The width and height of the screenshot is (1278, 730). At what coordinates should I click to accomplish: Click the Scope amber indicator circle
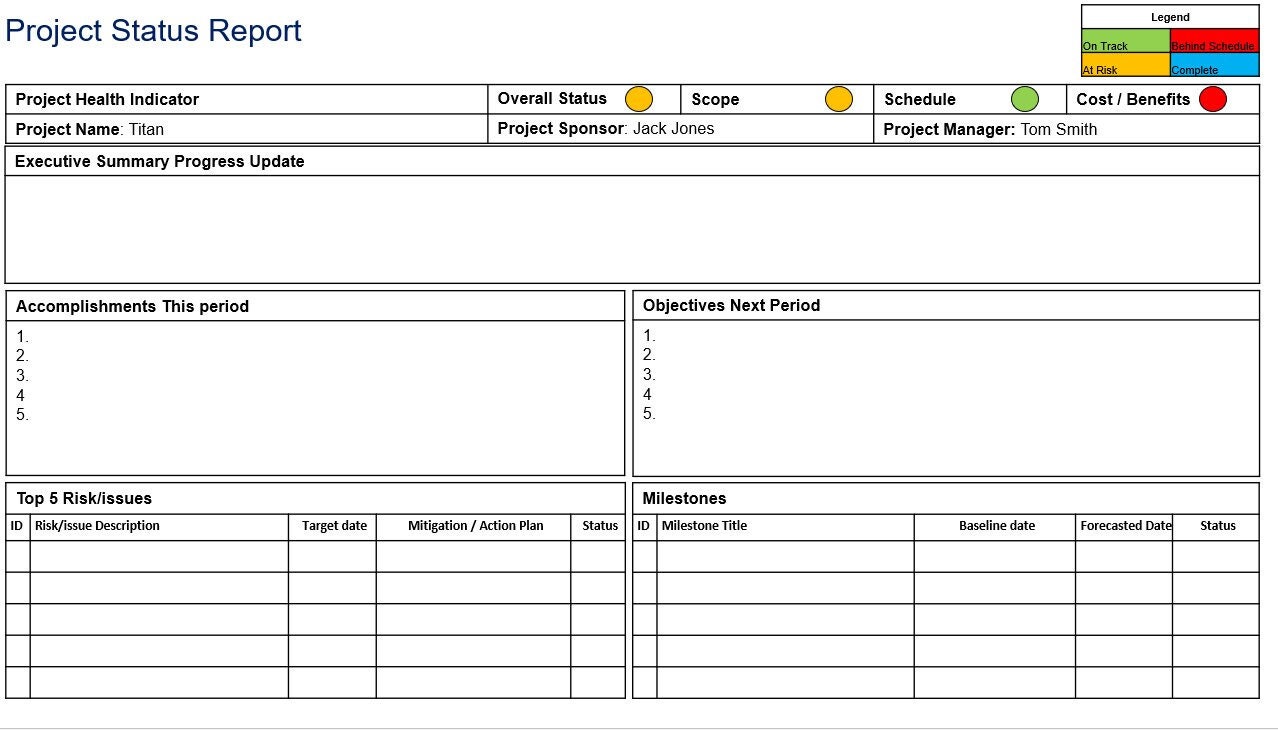coord(839,99)
